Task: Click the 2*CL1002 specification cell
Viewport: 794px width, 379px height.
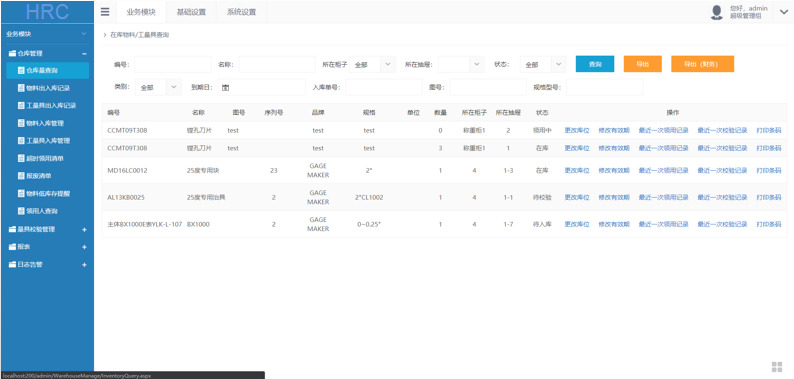Action: point(369,198)
